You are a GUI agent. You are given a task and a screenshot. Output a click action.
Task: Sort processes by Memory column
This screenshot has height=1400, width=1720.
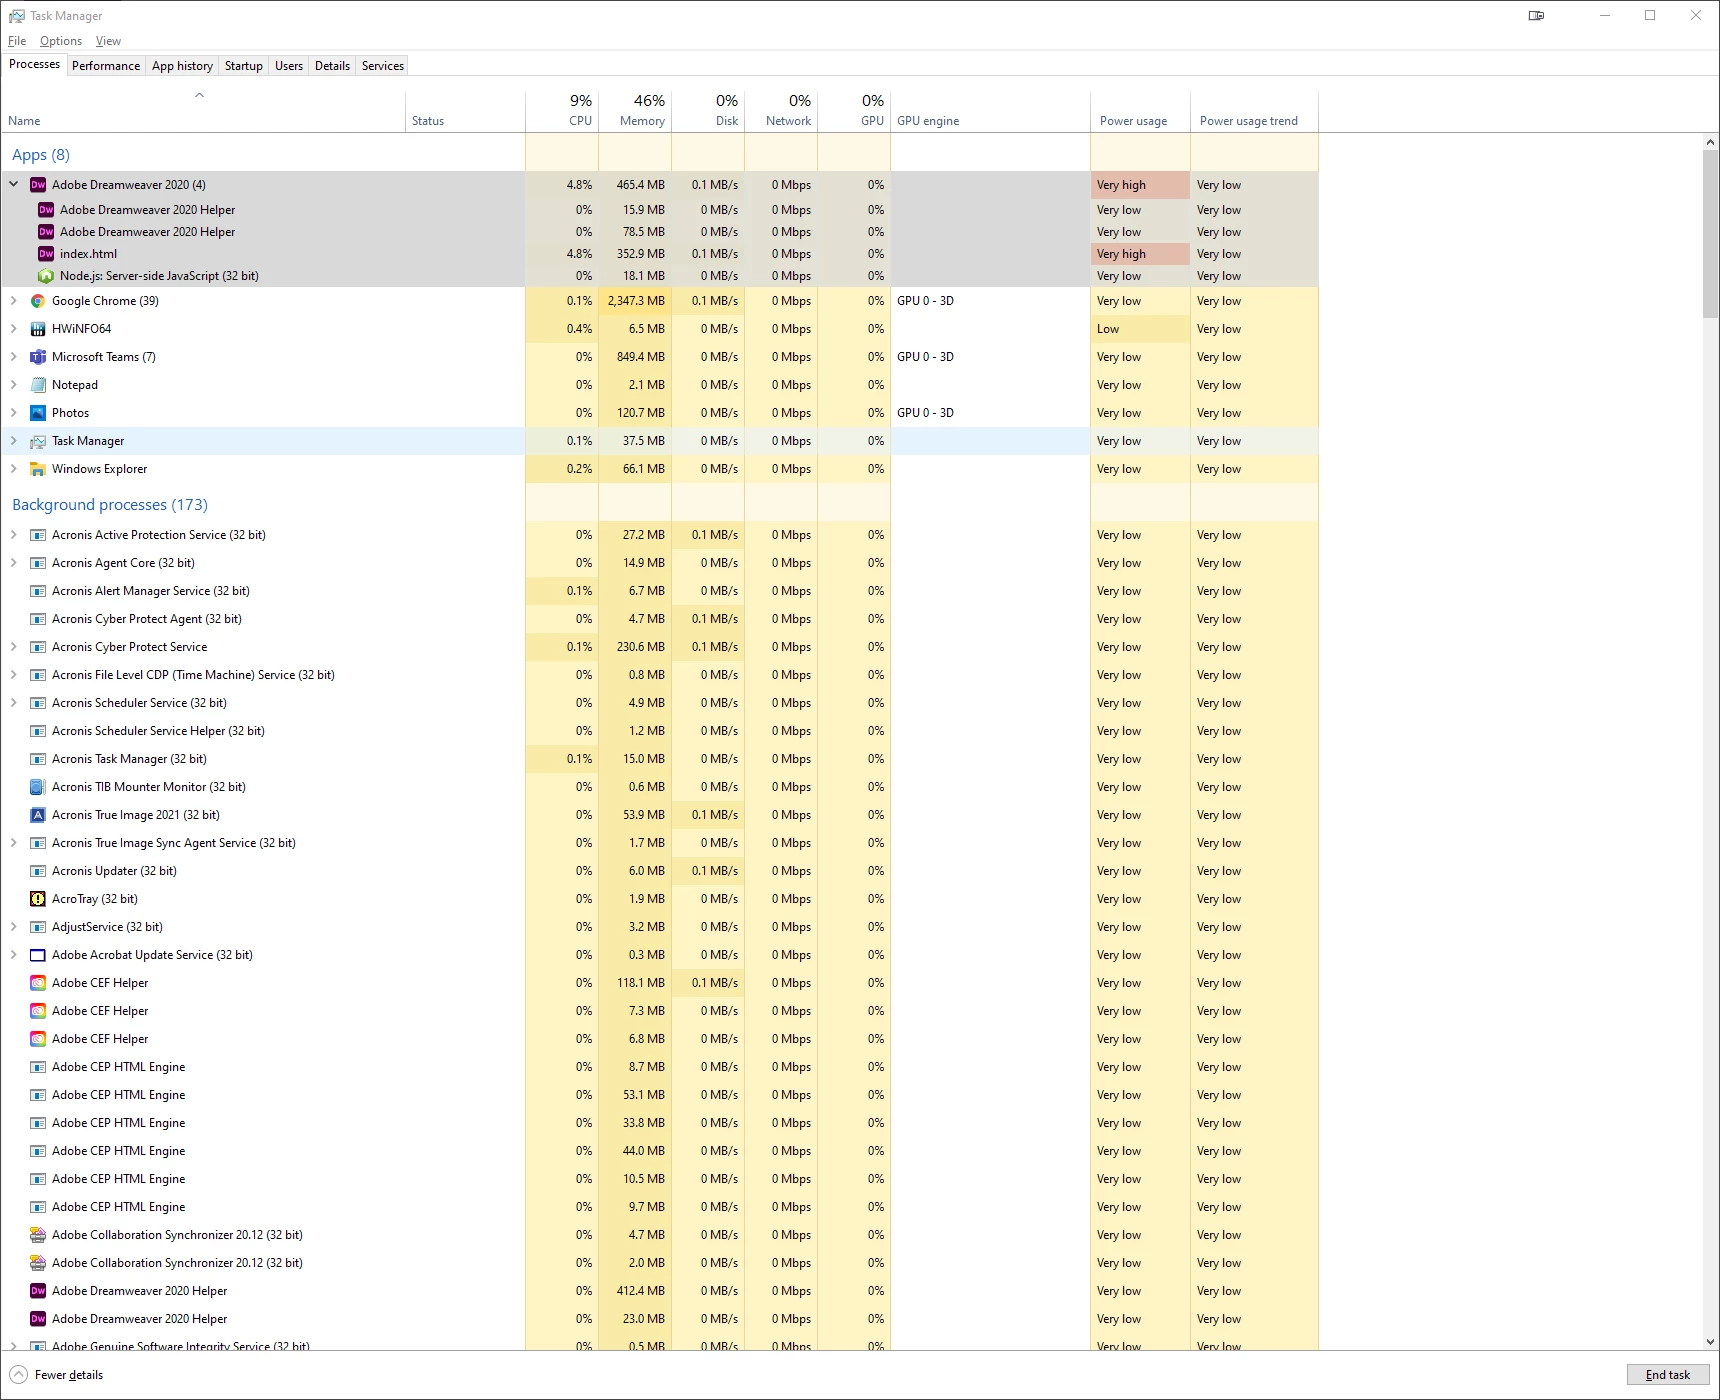click(635, 110)
